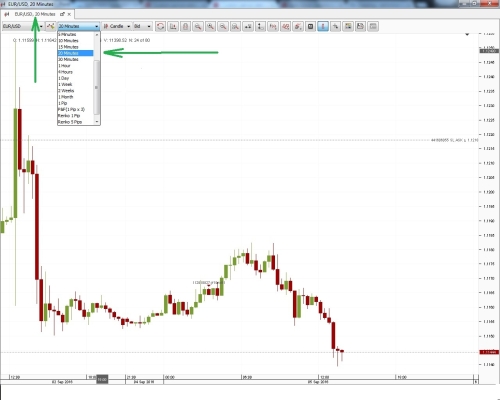Open the Candle chart type dropdown

[116, 26]
